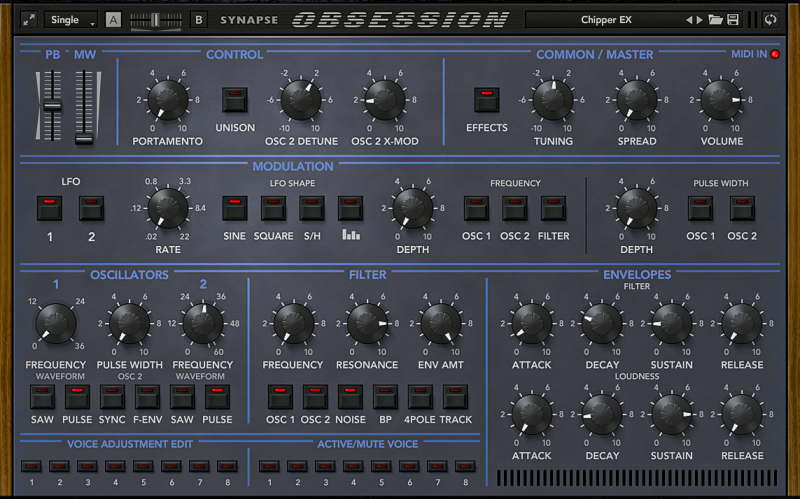The height and width of the screenshot is (499, 800).
Task: Click the master Volume knob
Action: pyautogui.click(x=721, y=99)
